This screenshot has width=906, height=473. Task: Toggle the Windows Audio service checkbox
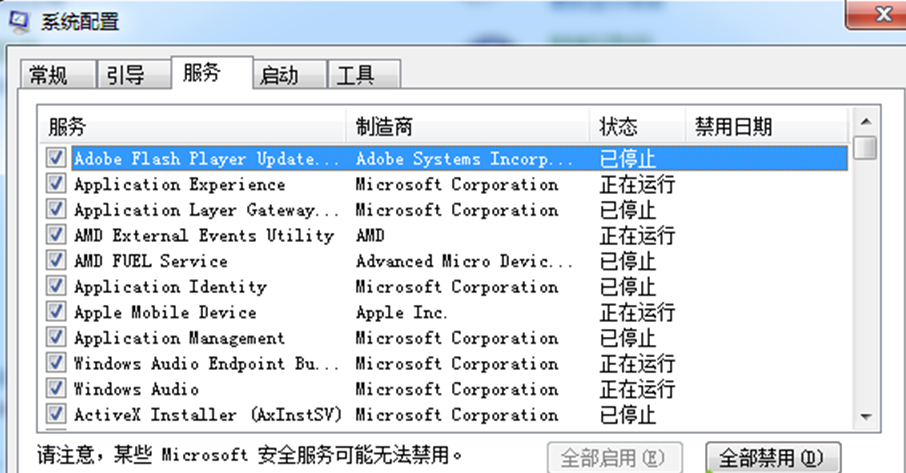[56, 389]
